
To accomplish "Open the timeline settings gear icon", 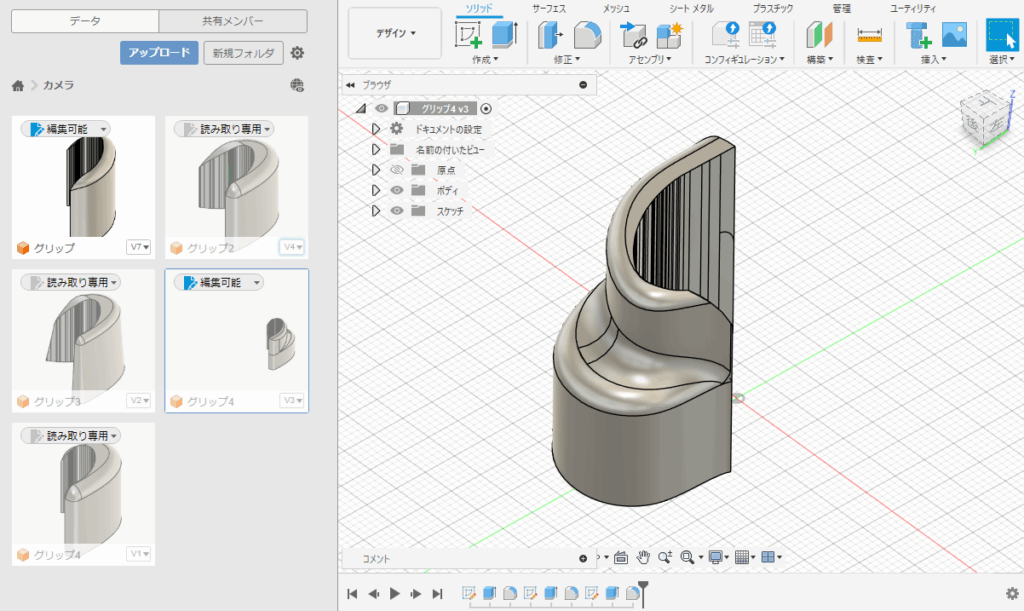I will [1012, 593].
